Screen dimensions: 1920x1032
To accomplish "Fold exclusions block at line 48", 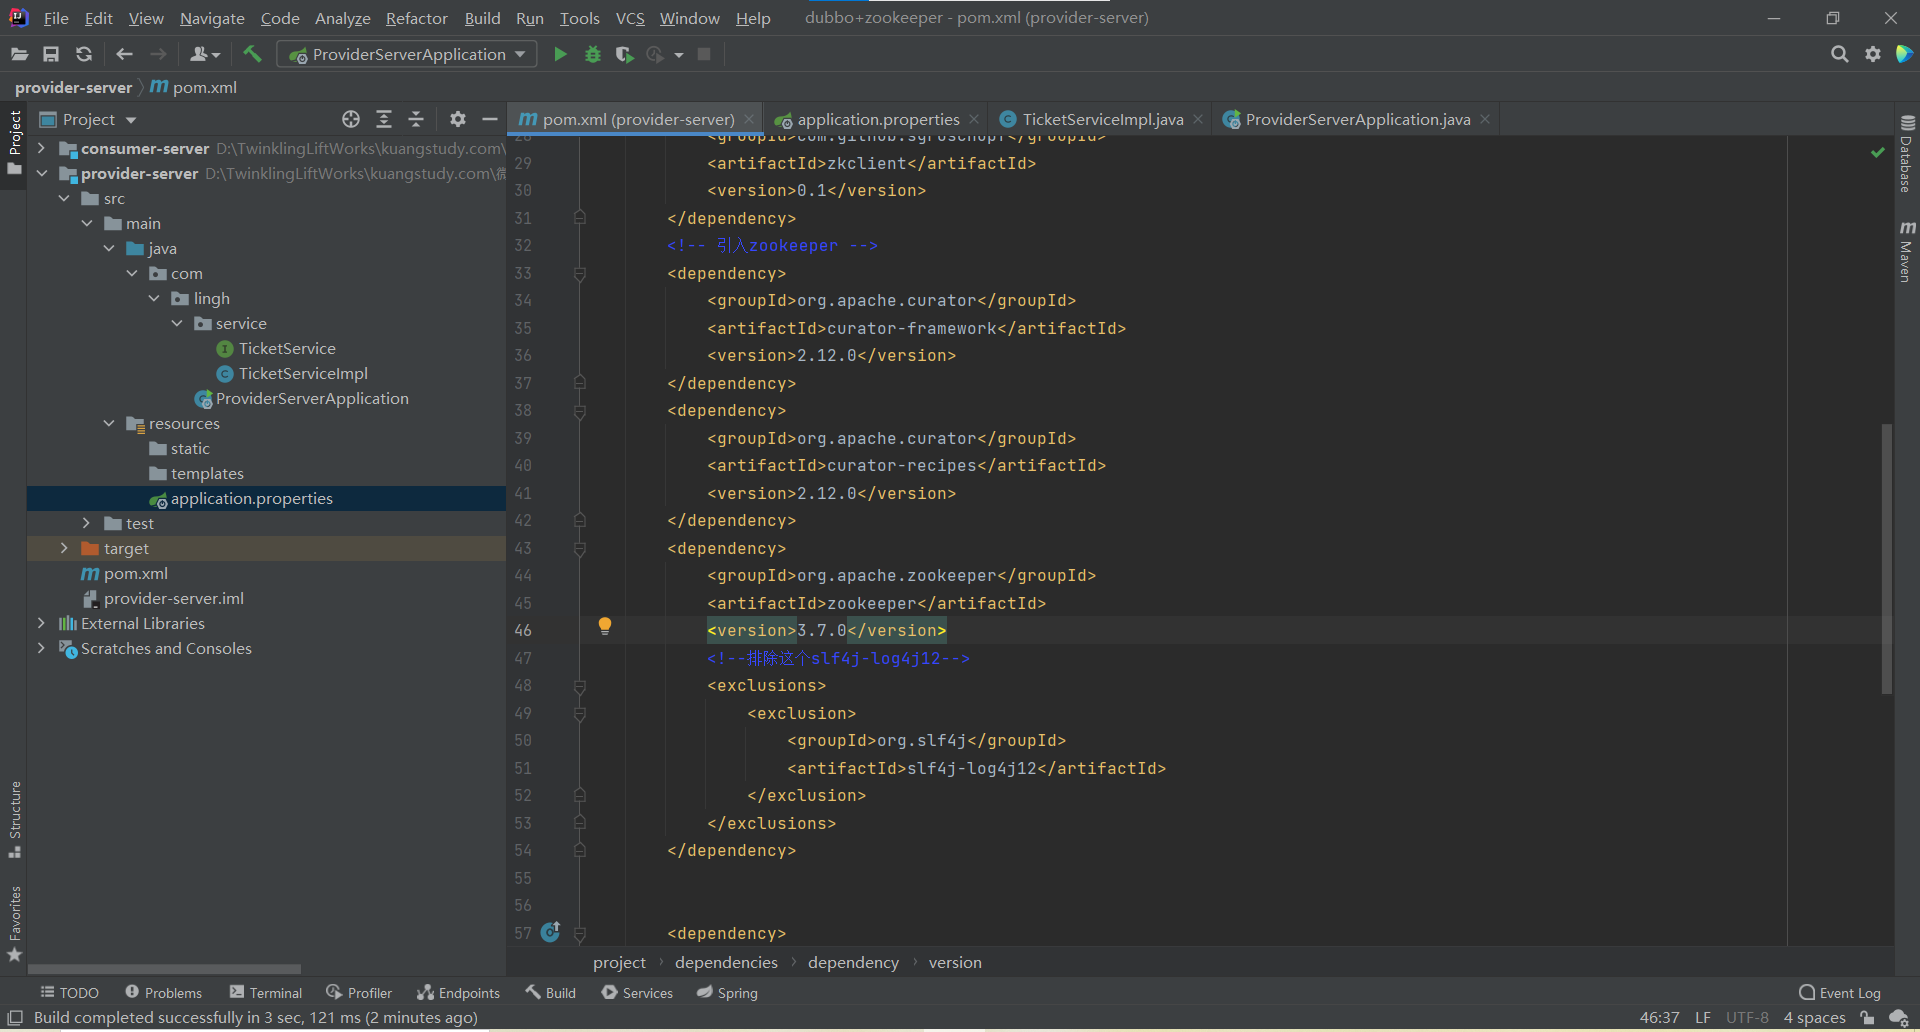I will 580,686.
